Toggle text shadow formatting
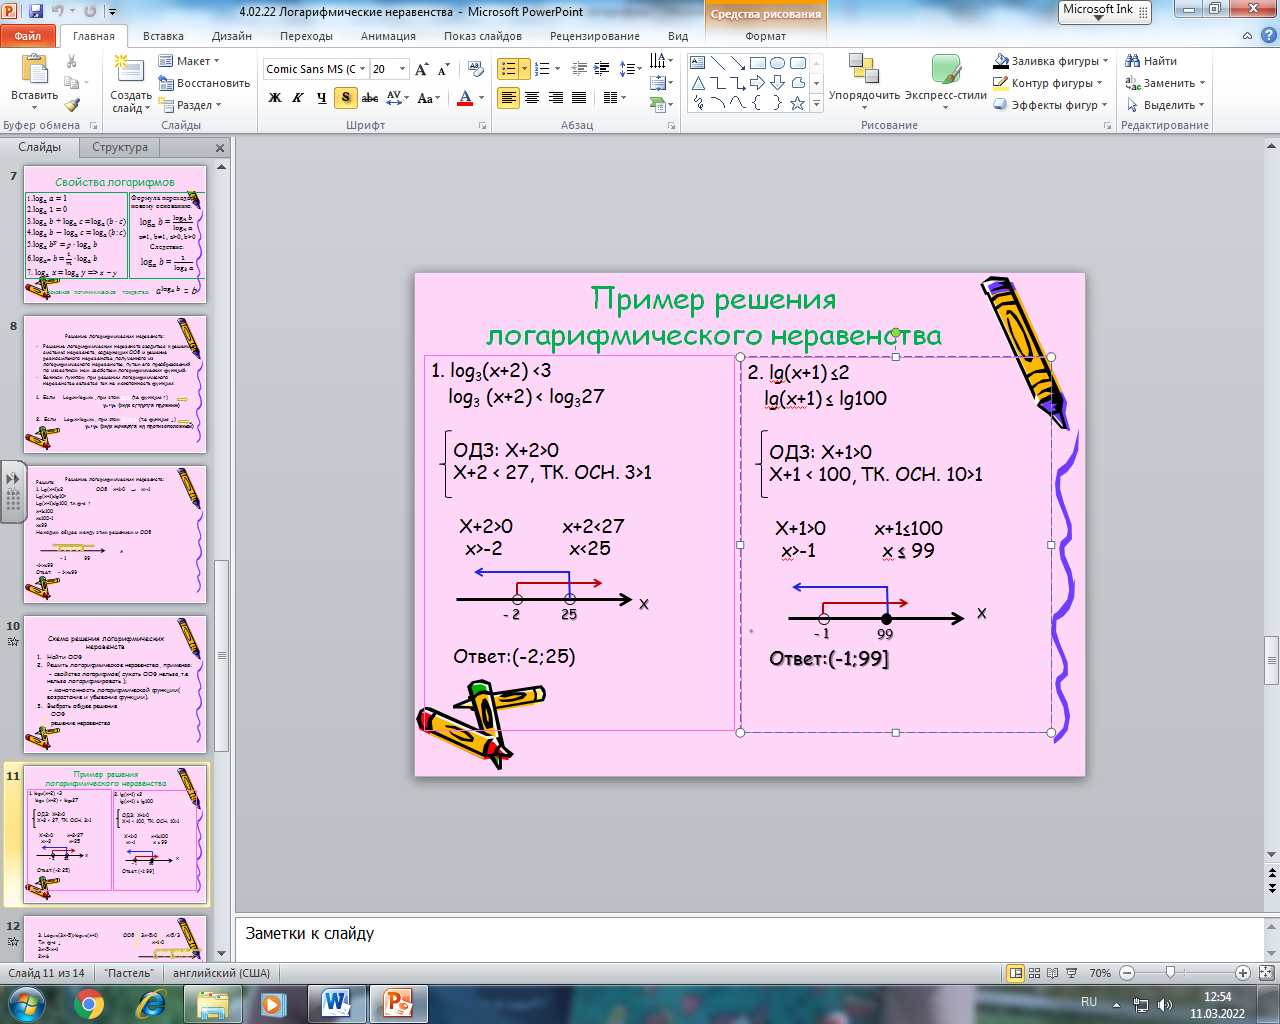Screen dimensions: 1280x1024 [x=346, y=98]
